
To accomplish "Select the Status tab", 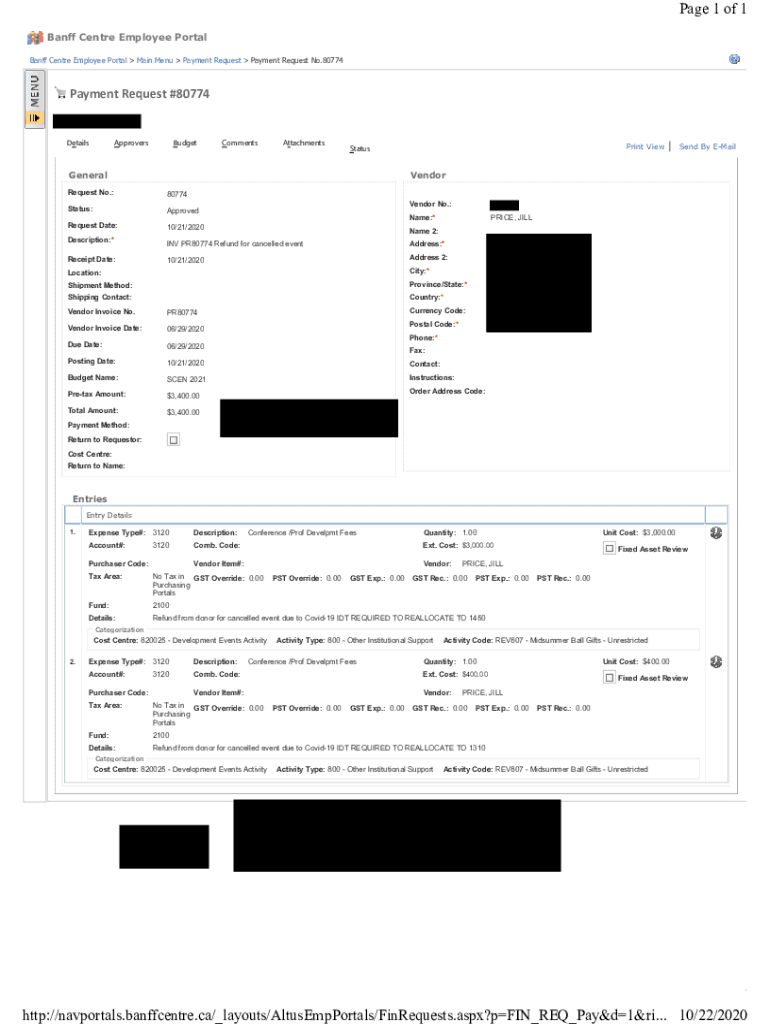I will 359,149.
